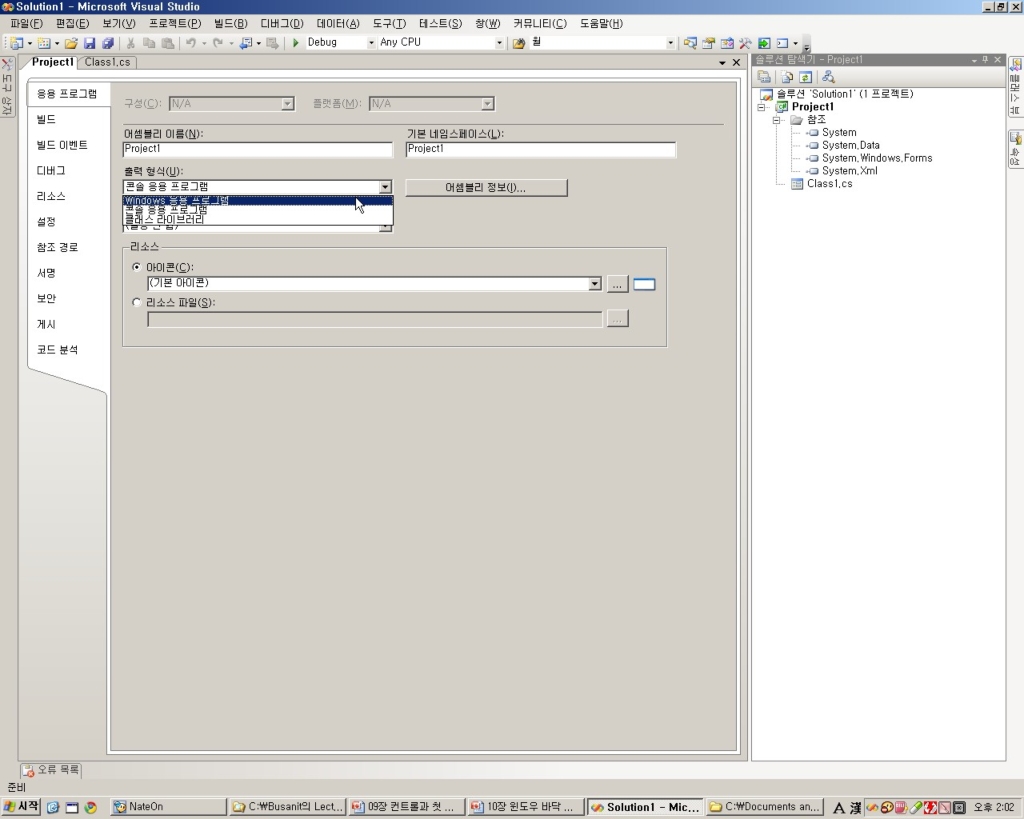Click the Redo arrow icon
The width and height of the screenshot is (1024, 819).
(218, 43)
